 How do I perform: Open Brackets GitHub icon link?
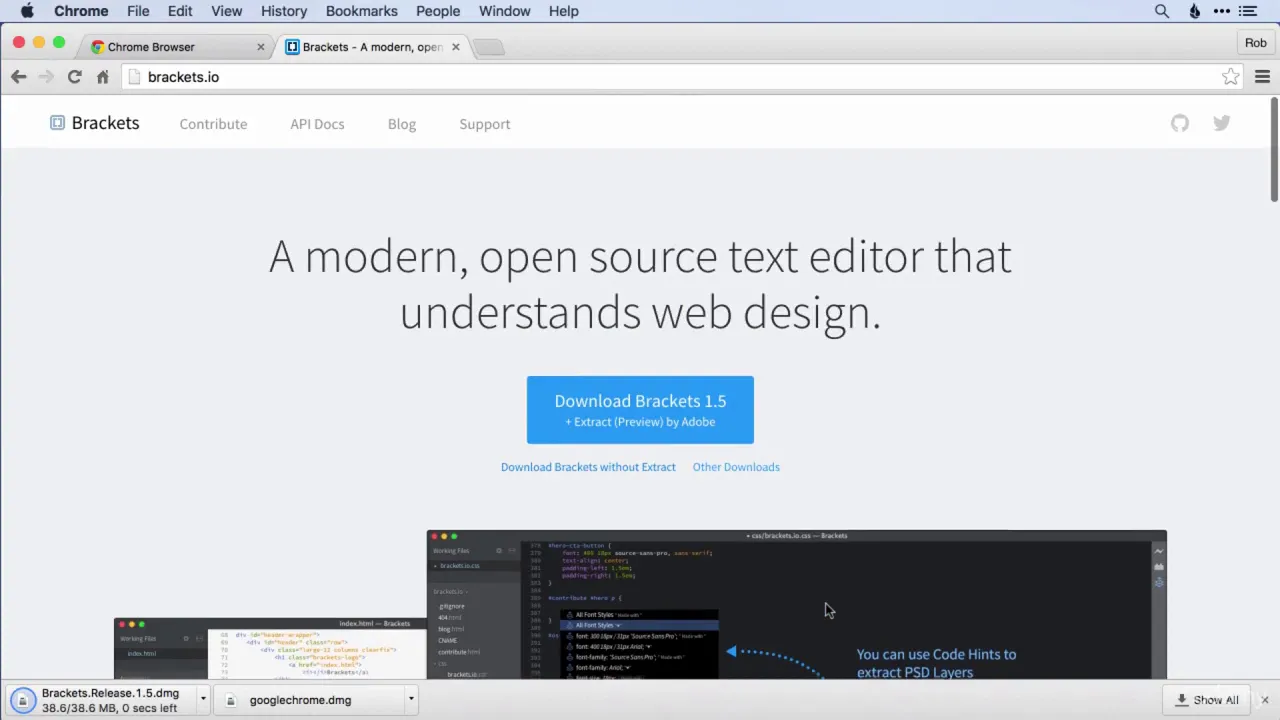click(x=1180, y=123)
